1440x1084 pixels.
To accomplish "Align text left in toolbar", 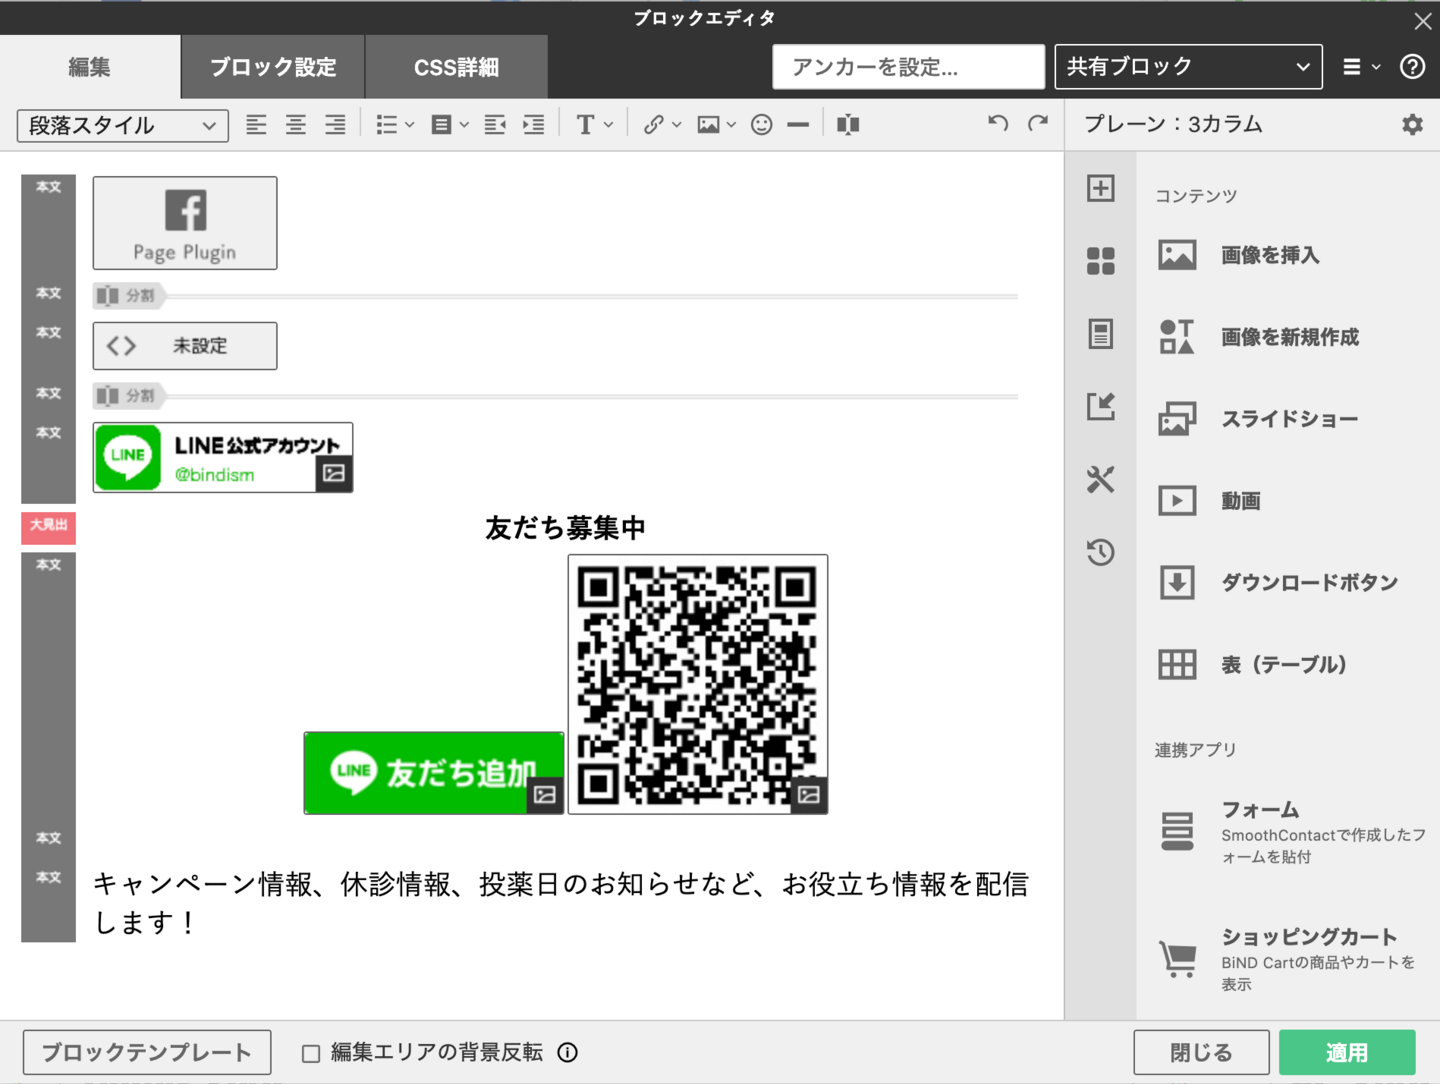I will (256, 125).
